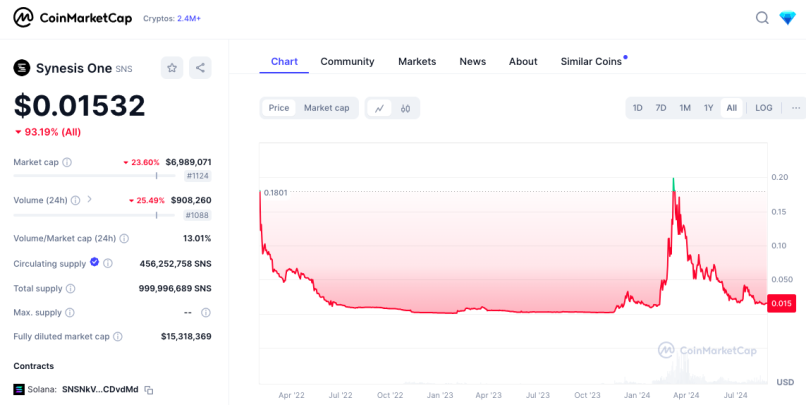The width and height of the screenshot is (806, 405).
Task: Toggle the LOG scale option
Action: click(x=763, y=108)
